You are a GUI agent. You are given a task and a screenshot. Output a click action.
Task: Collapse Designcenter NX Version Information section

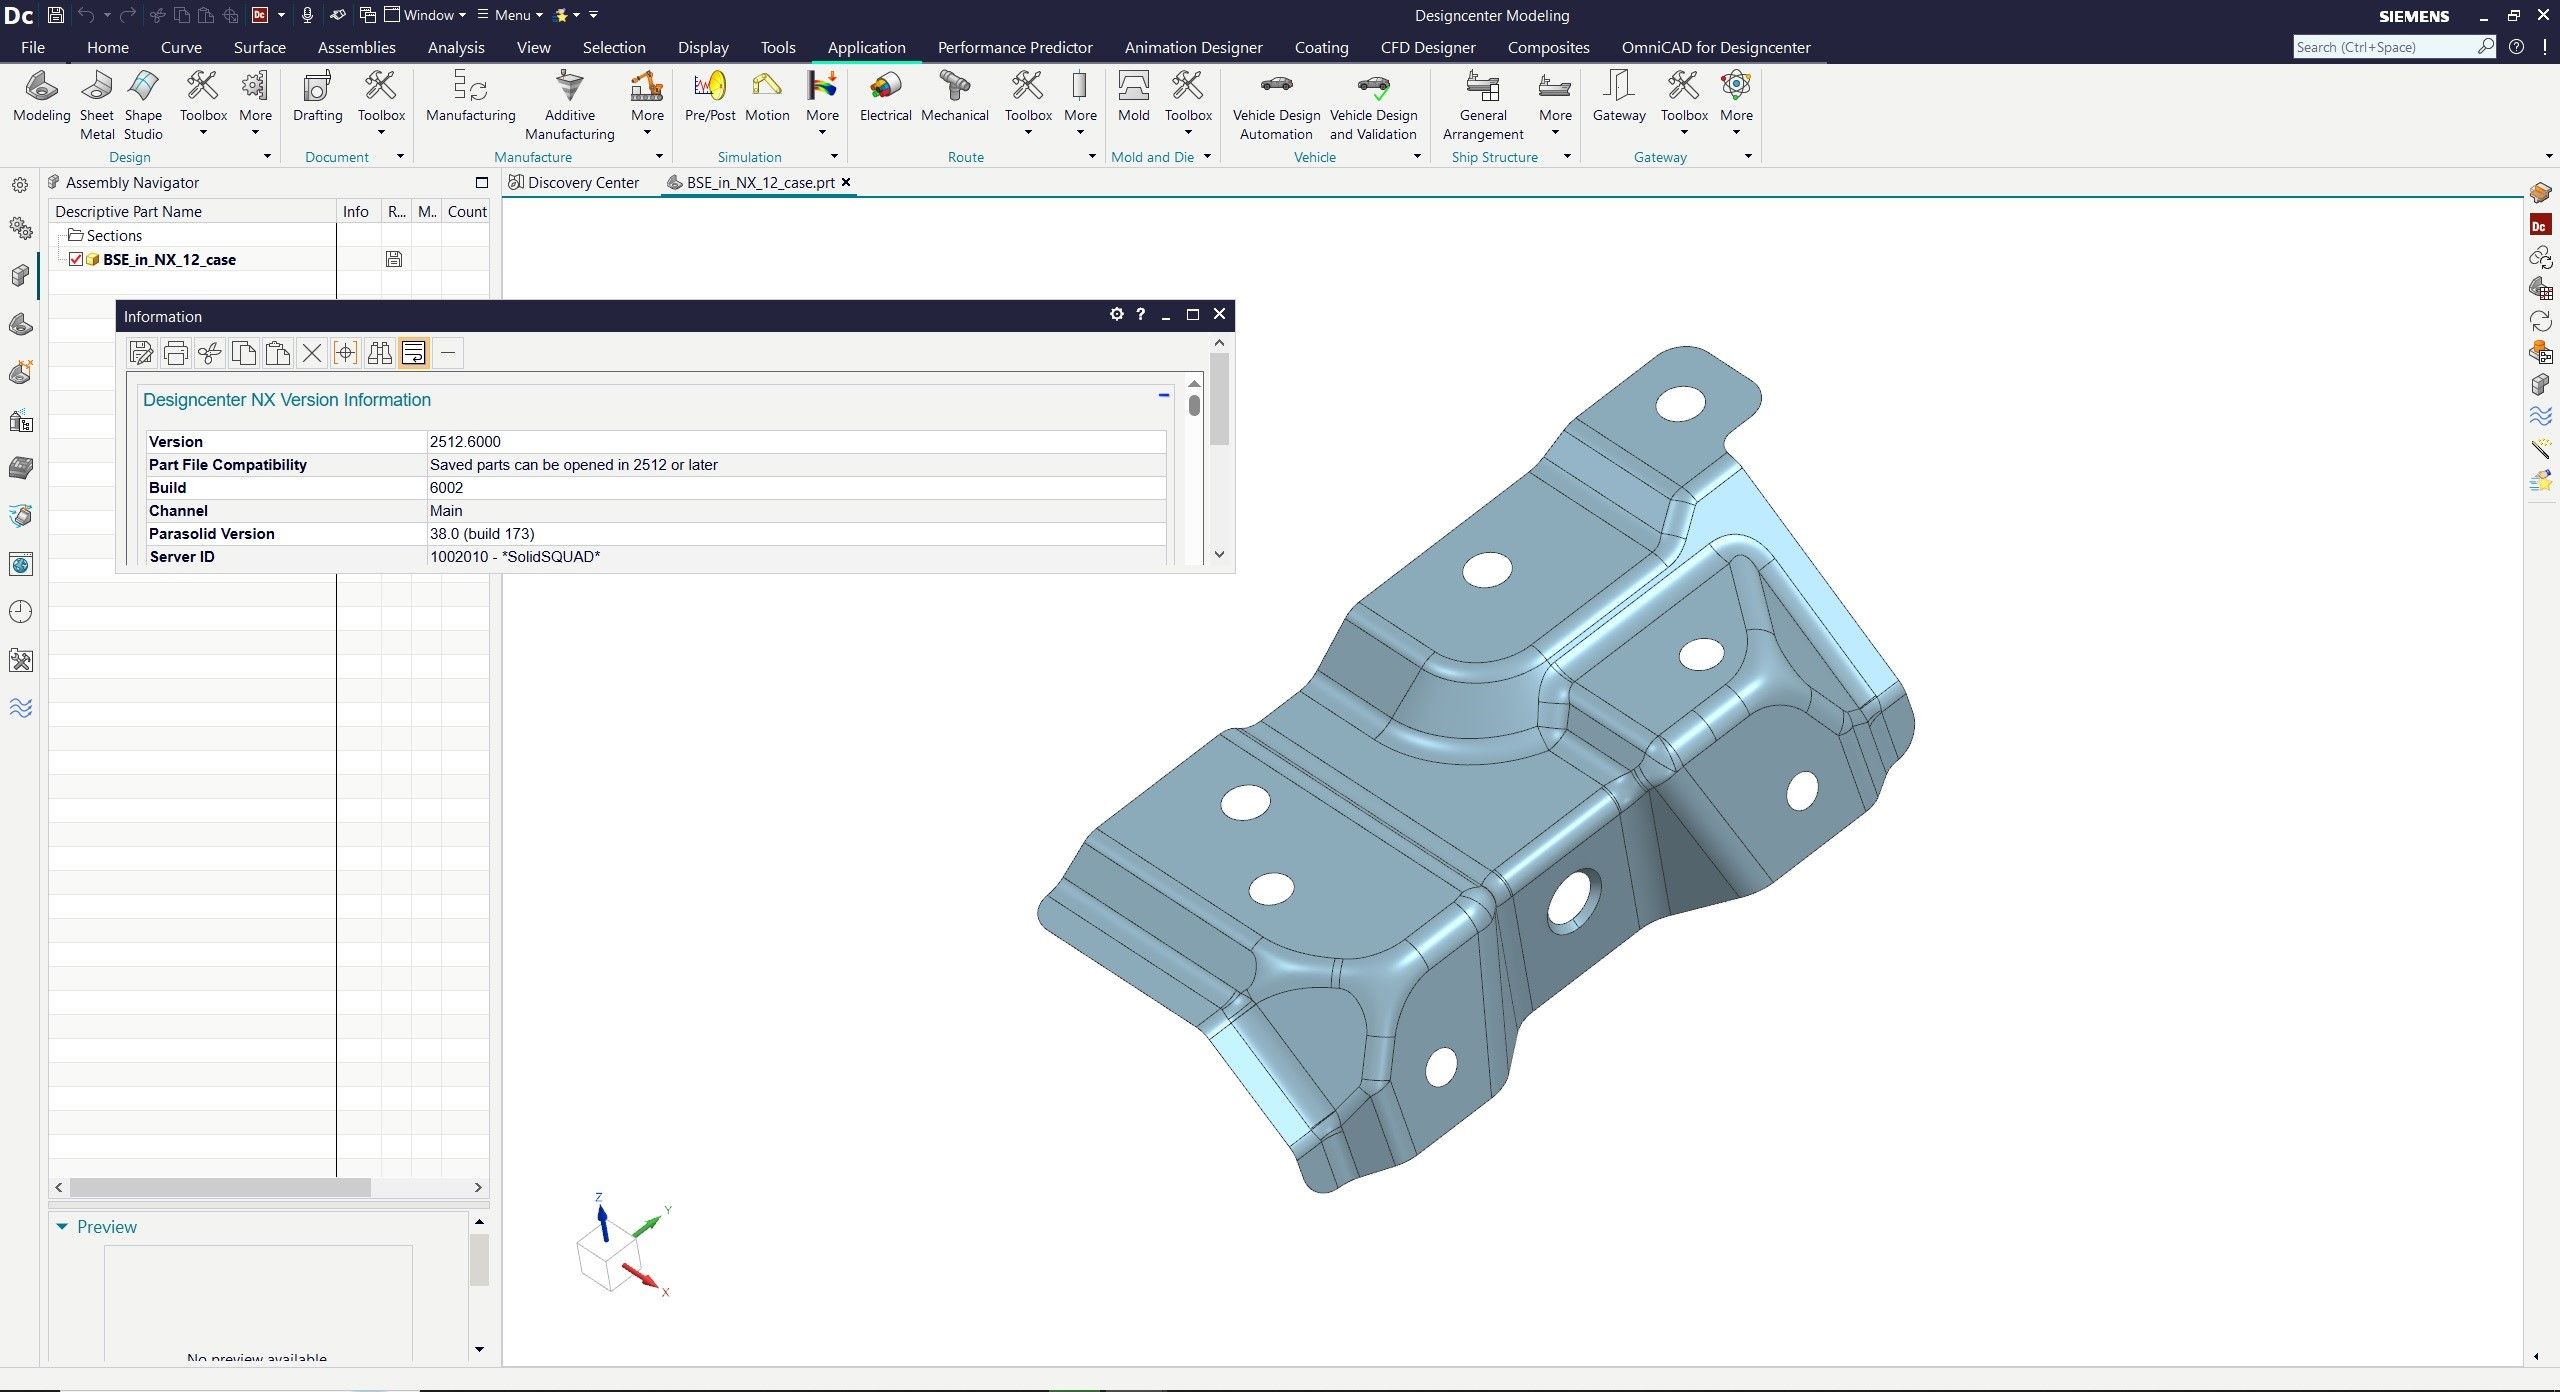pos(1164,396)
